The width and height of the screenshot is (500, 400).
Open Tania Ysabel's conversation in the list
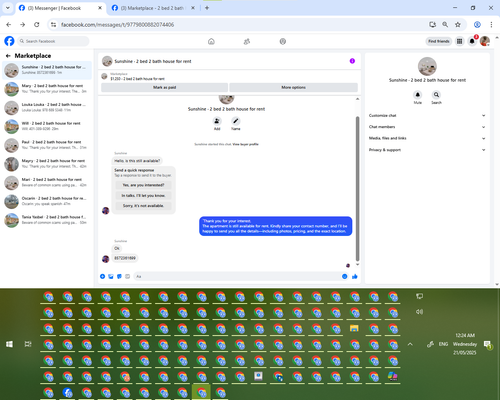pyautogui.click(x=47, y=220)
